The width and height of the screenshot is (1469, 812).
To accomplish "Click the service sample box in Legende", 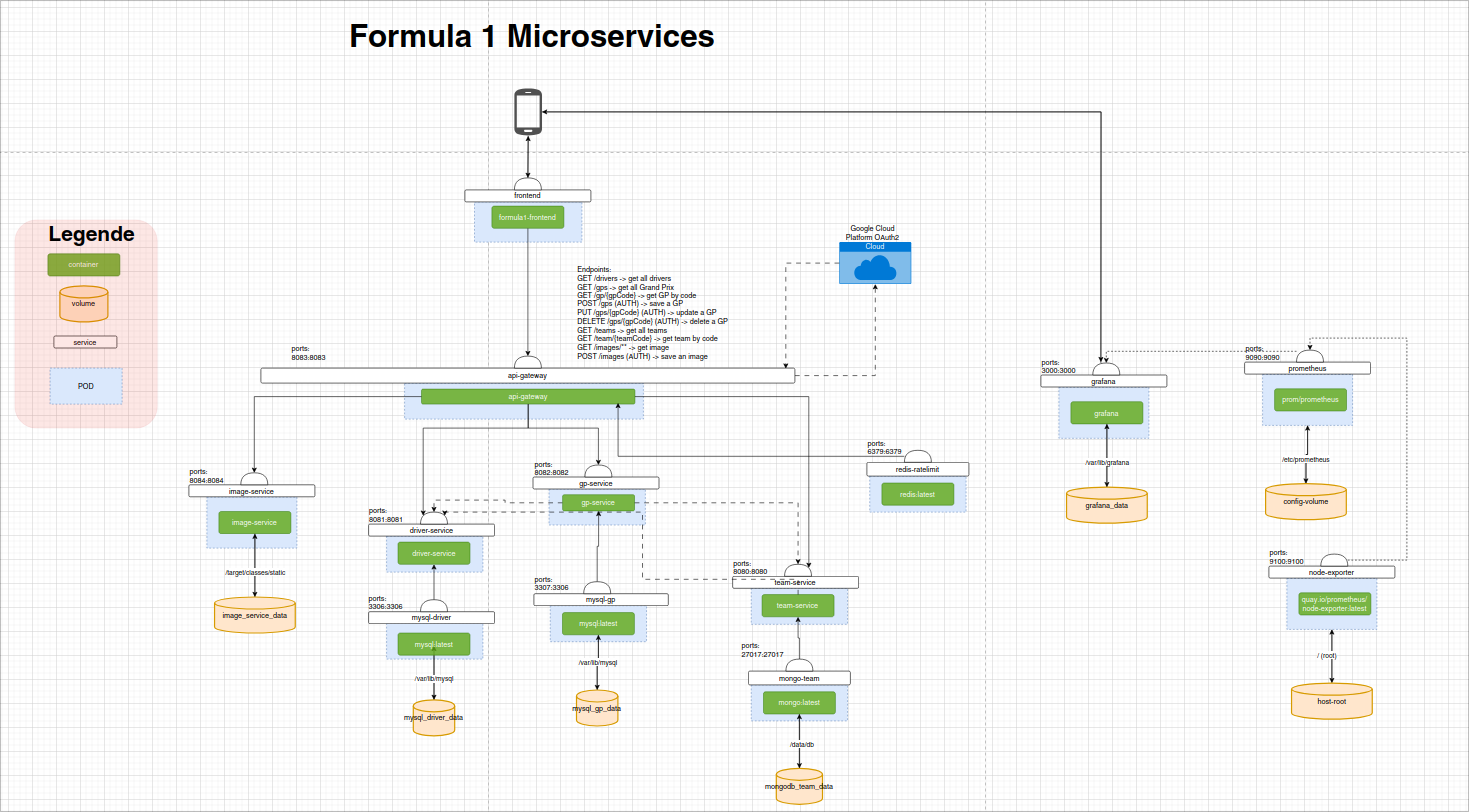I will [x=85, y=342].
